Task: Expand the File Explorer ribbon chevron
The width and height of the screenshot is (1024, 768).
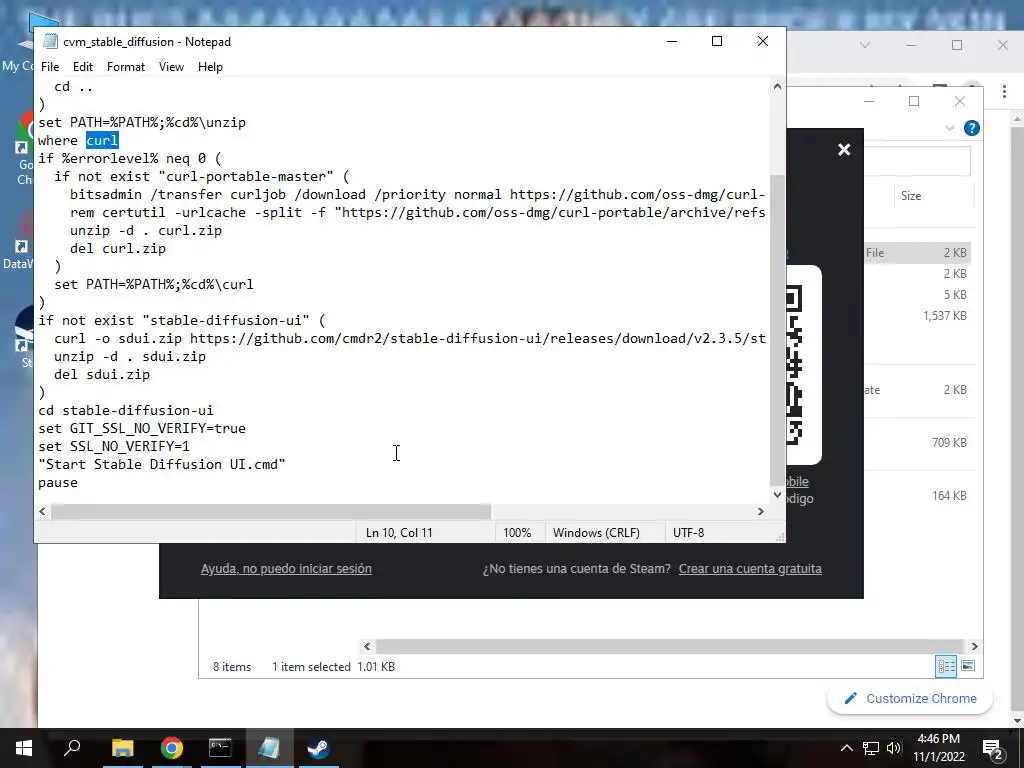Action: [950, 128]
